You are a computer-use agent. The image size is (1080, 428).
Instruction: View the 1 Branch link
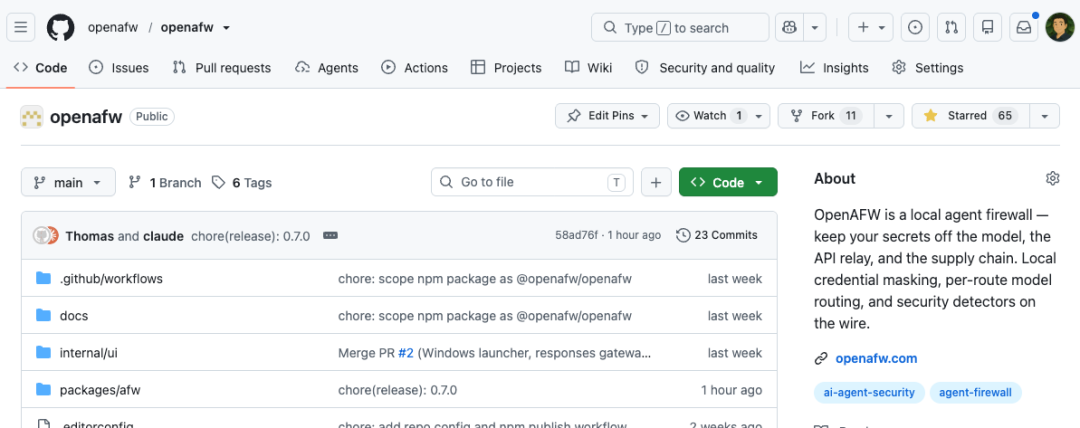[x=165, y=183]
